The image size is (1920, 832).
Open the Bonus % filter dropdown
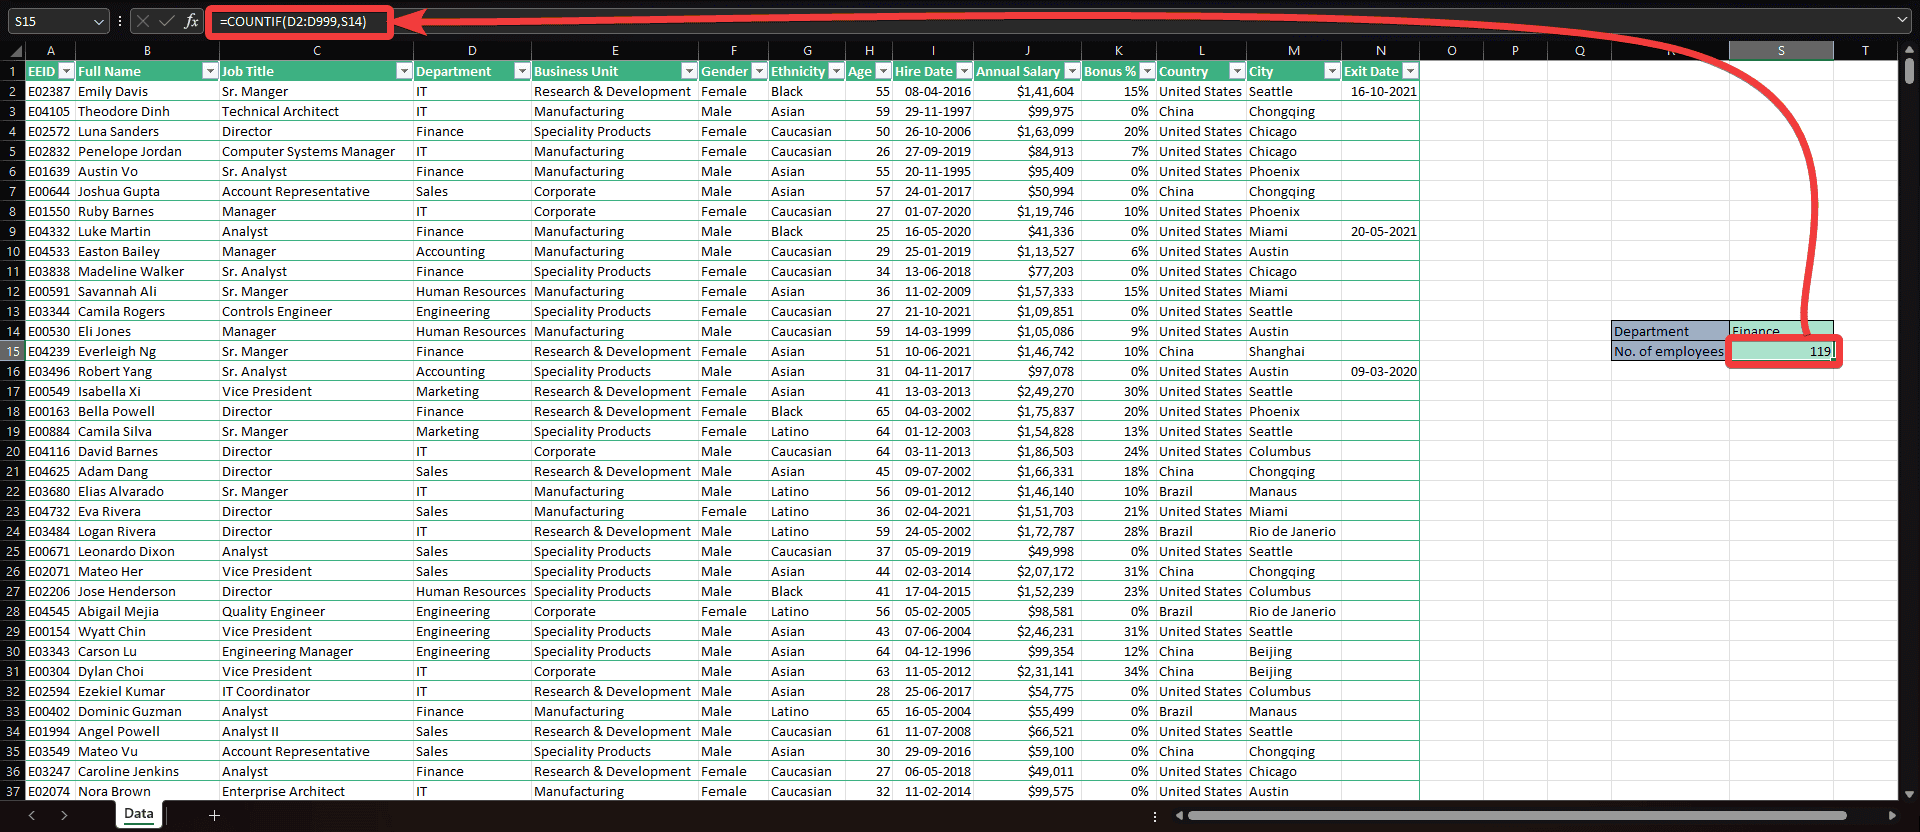click(x=1147, y=71)
